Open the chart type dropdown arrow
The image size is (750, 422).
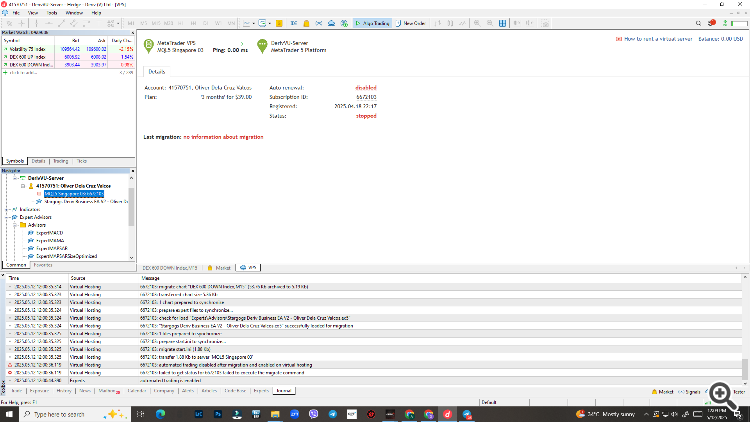tap(253, 23)
